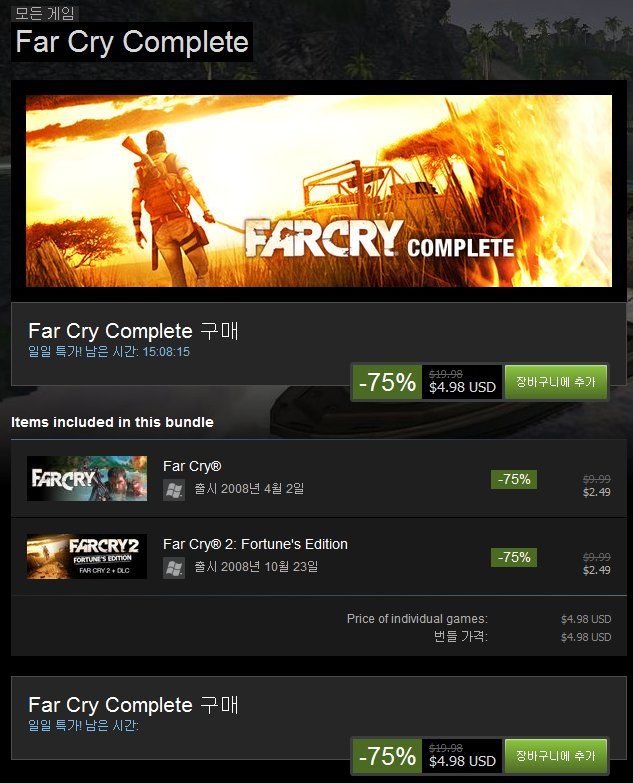Screen dimensions: 633x783
Task: Open the Far Cry game thumbnail
Action: (x=87, y=478)
